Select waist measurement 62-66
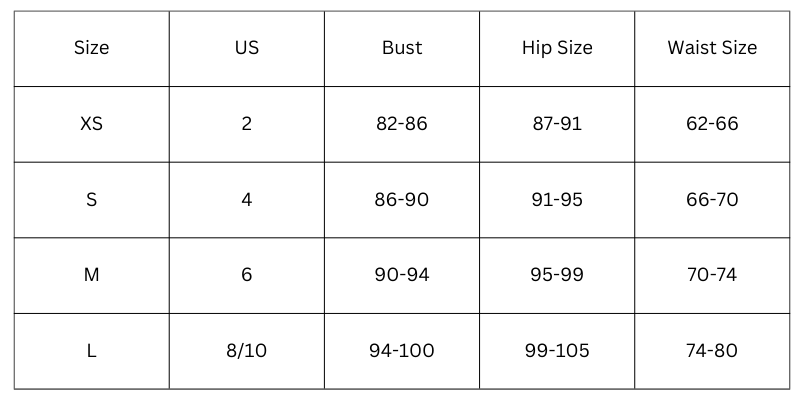This screenshot has height=400, width=800. pyautogui.click(x=712, y=124)
